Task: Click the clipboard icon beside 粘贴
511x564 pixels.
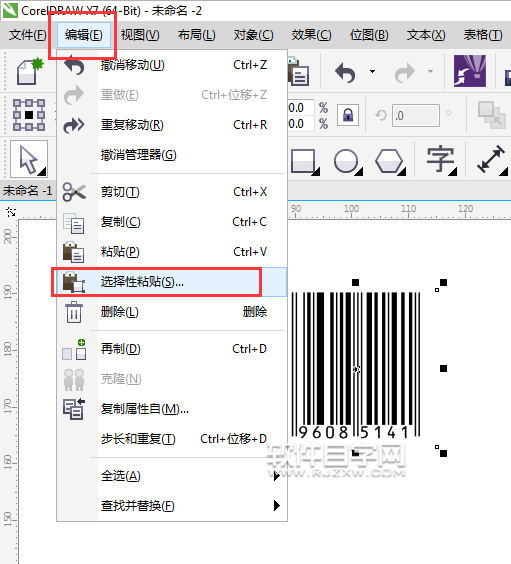Action: (x=74, y=252)
